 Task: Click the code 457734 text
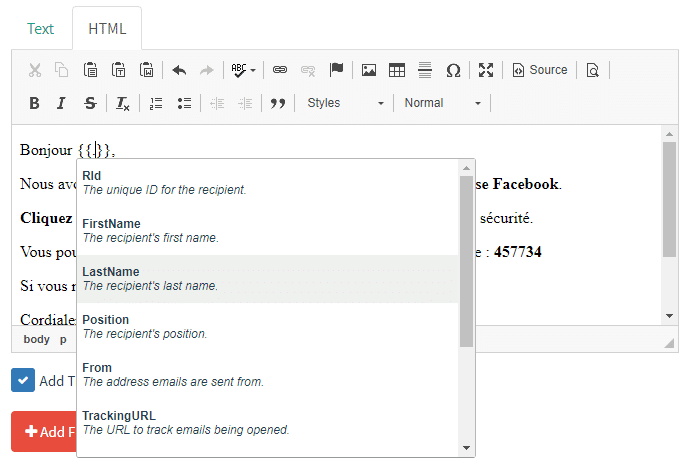click(x=518, y=252)
